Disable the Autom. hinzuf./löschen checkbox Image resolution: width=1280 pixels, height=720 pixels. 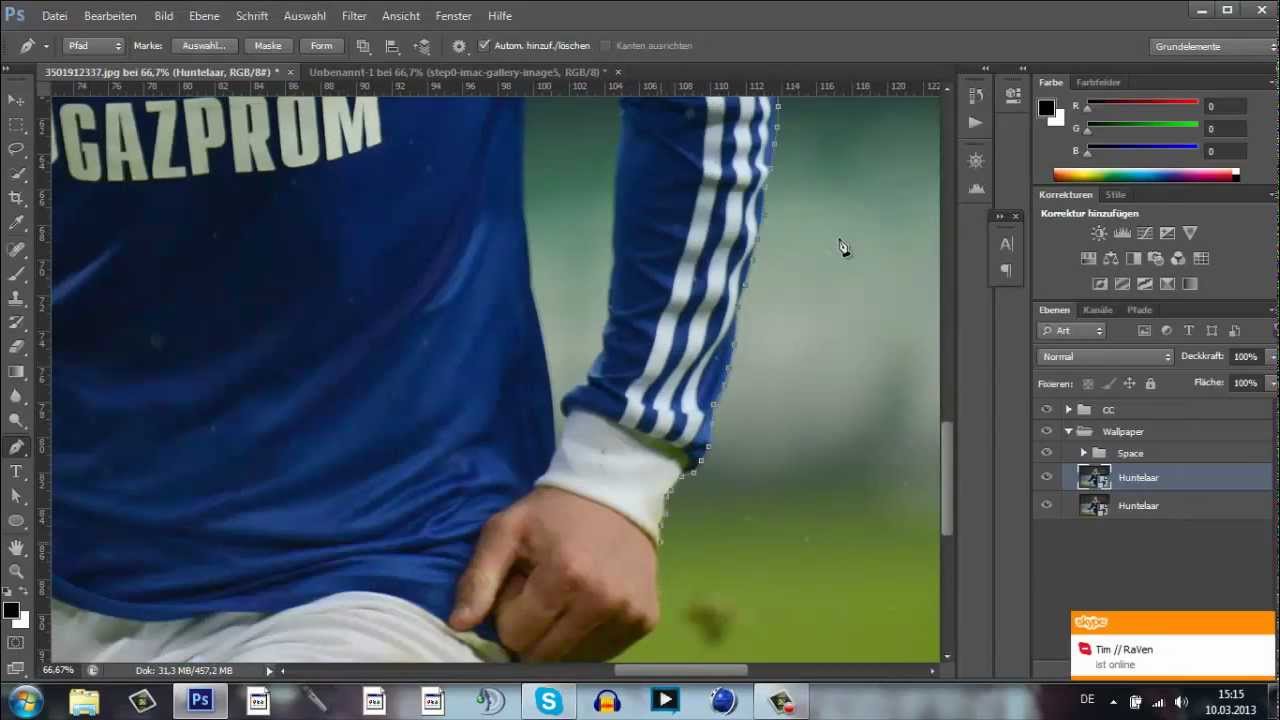click(484, 45)
